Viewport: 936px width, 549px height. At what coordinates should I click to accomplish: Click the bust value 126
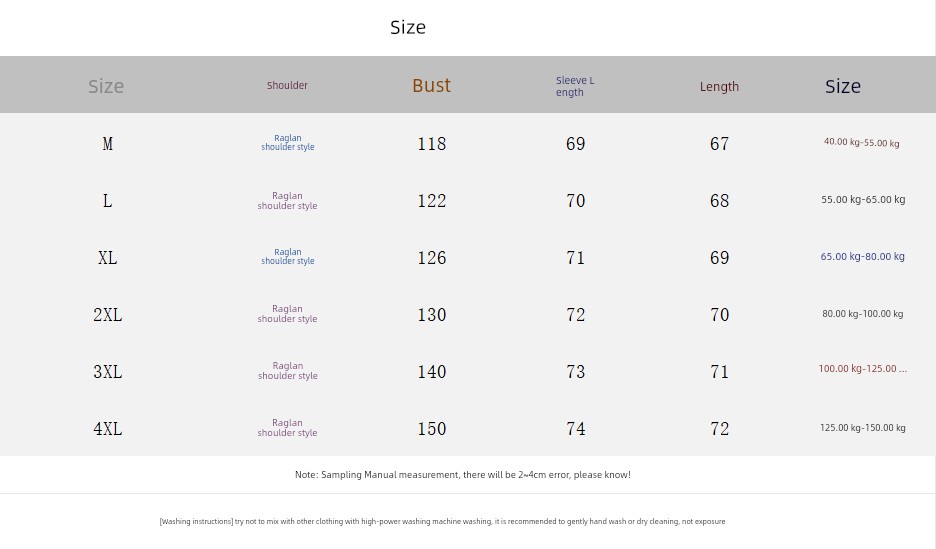pyautogui.click(x=431, y=258)
